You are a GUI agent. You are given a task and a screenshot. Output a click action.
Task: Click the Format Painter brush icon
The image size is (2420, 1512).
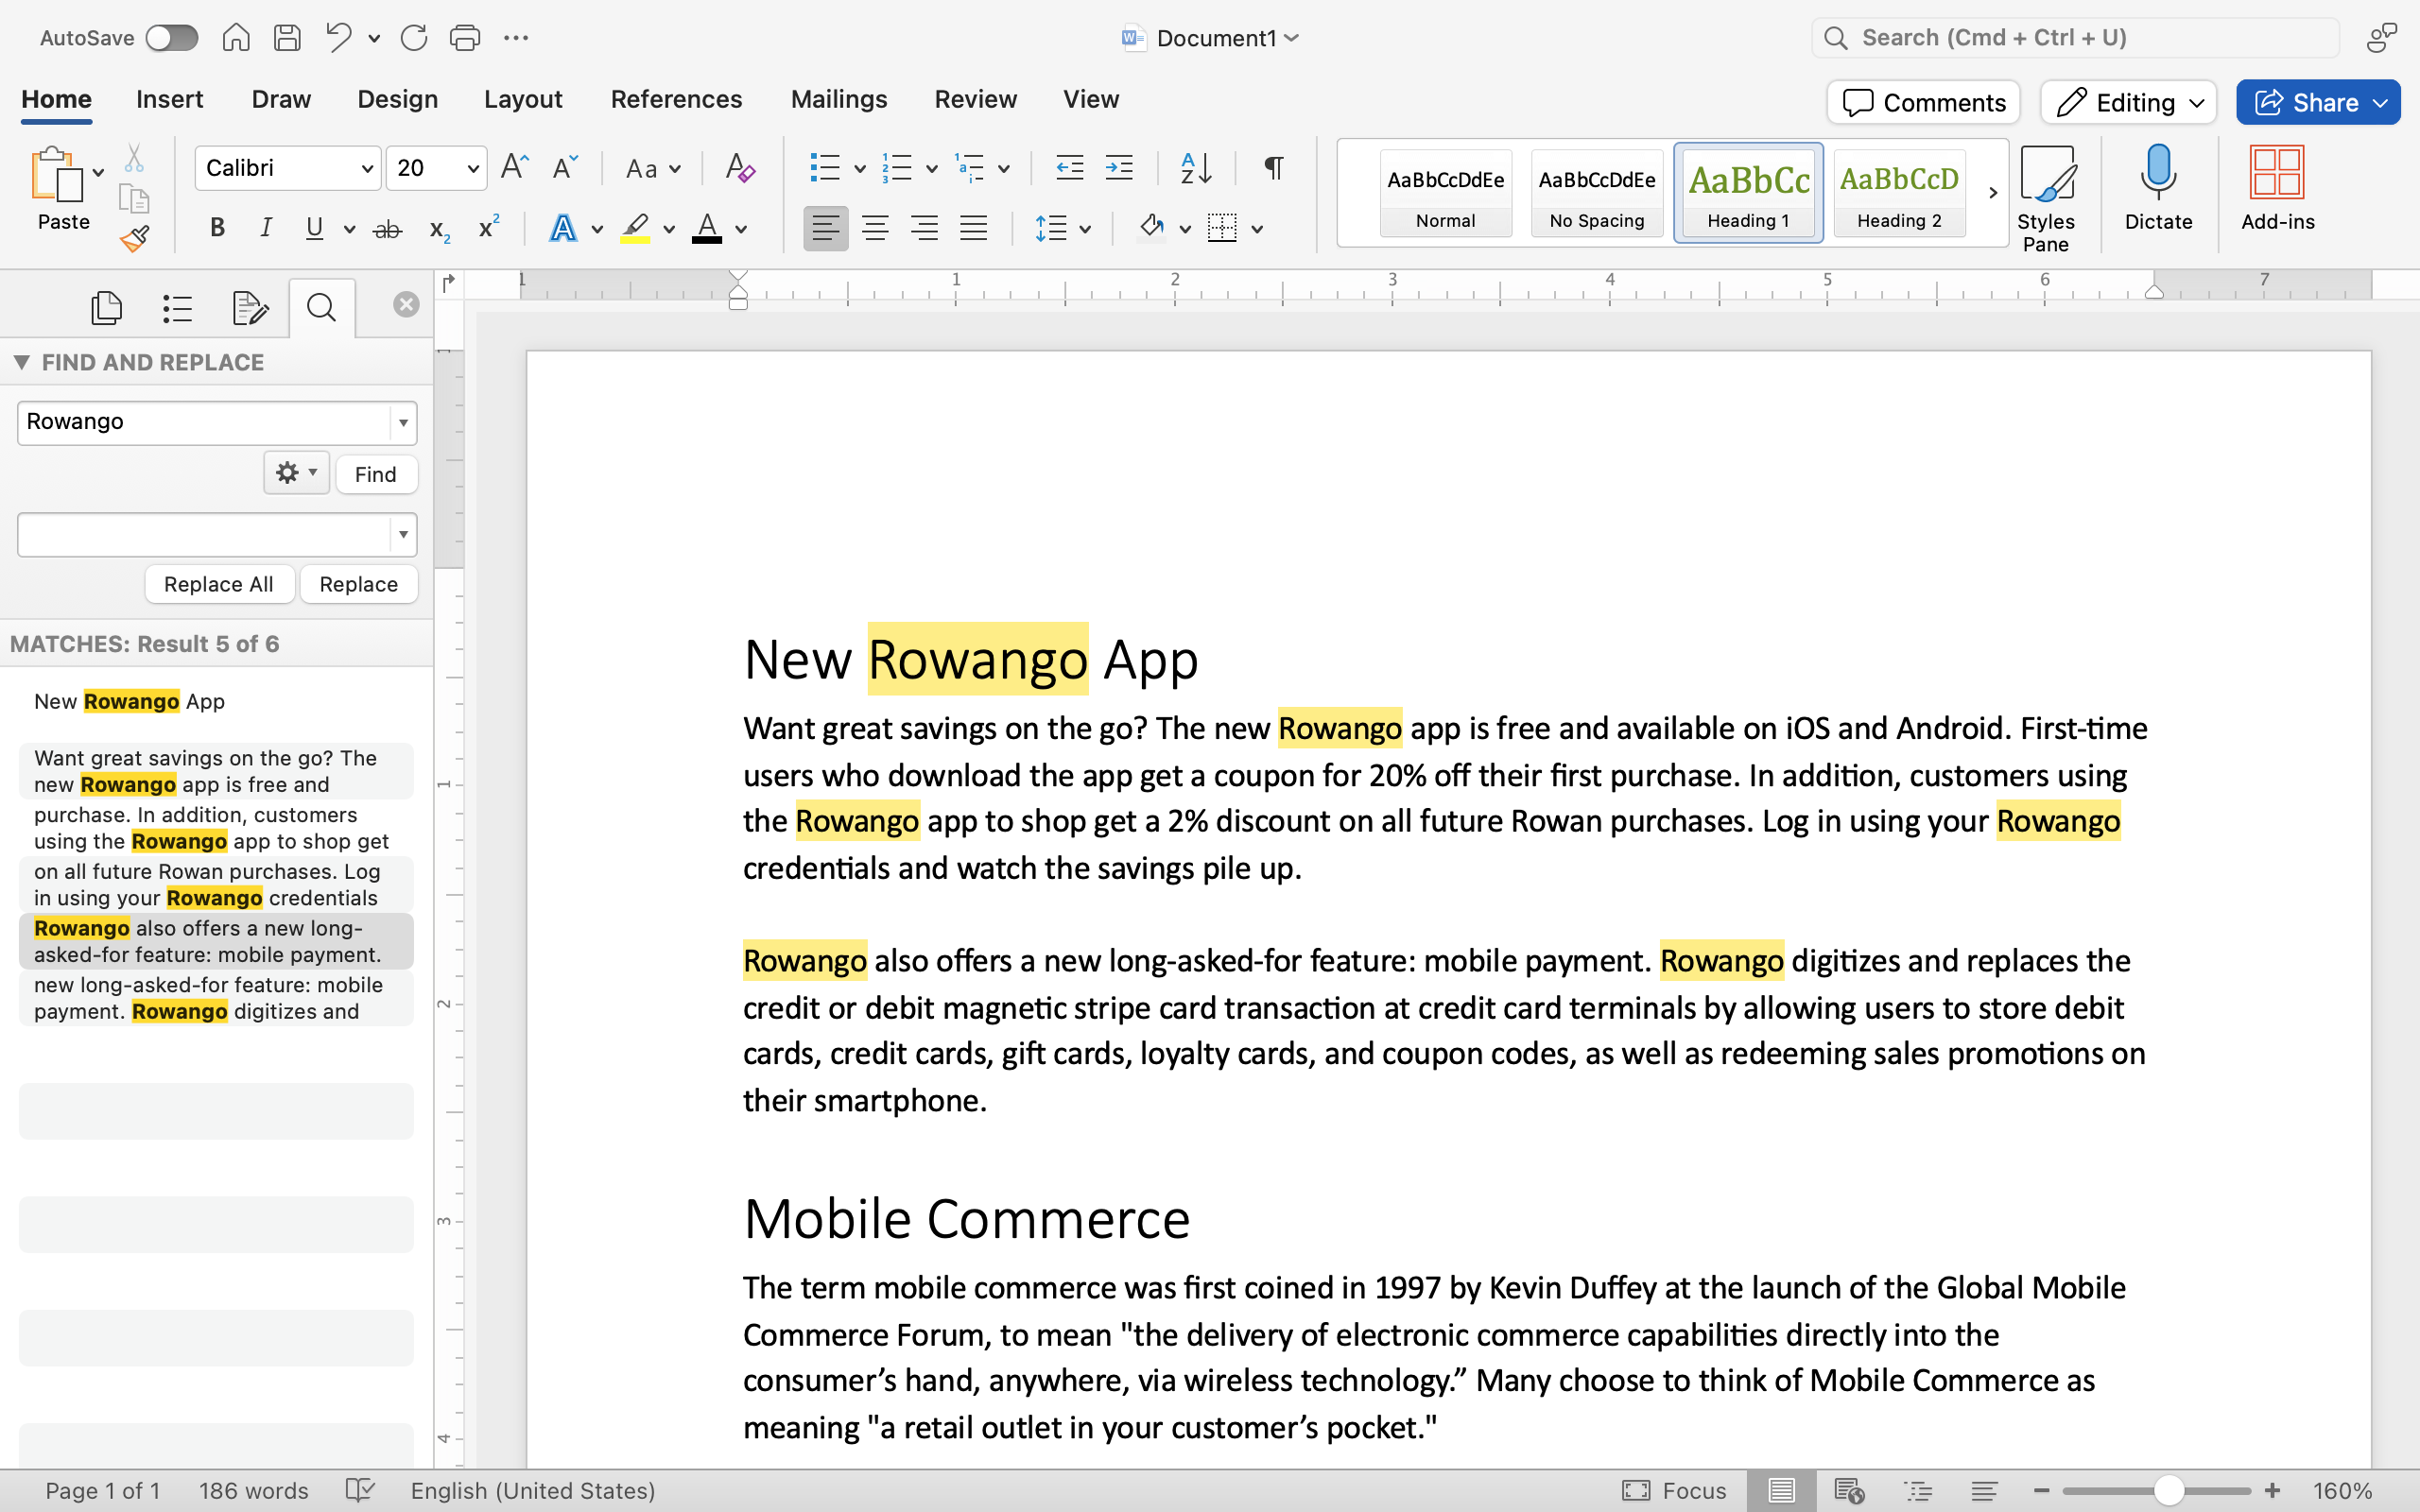[135, 238]
